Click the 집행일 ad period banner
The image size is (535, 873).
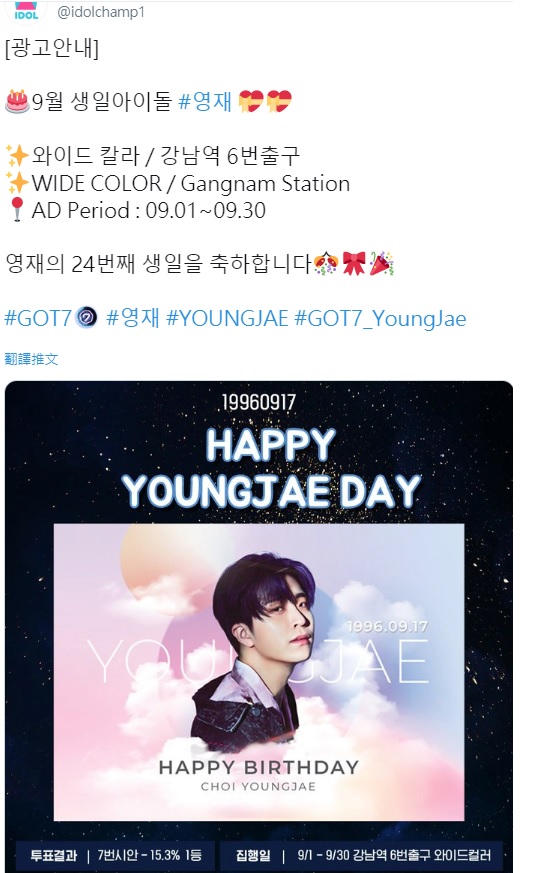pos(362,856)
